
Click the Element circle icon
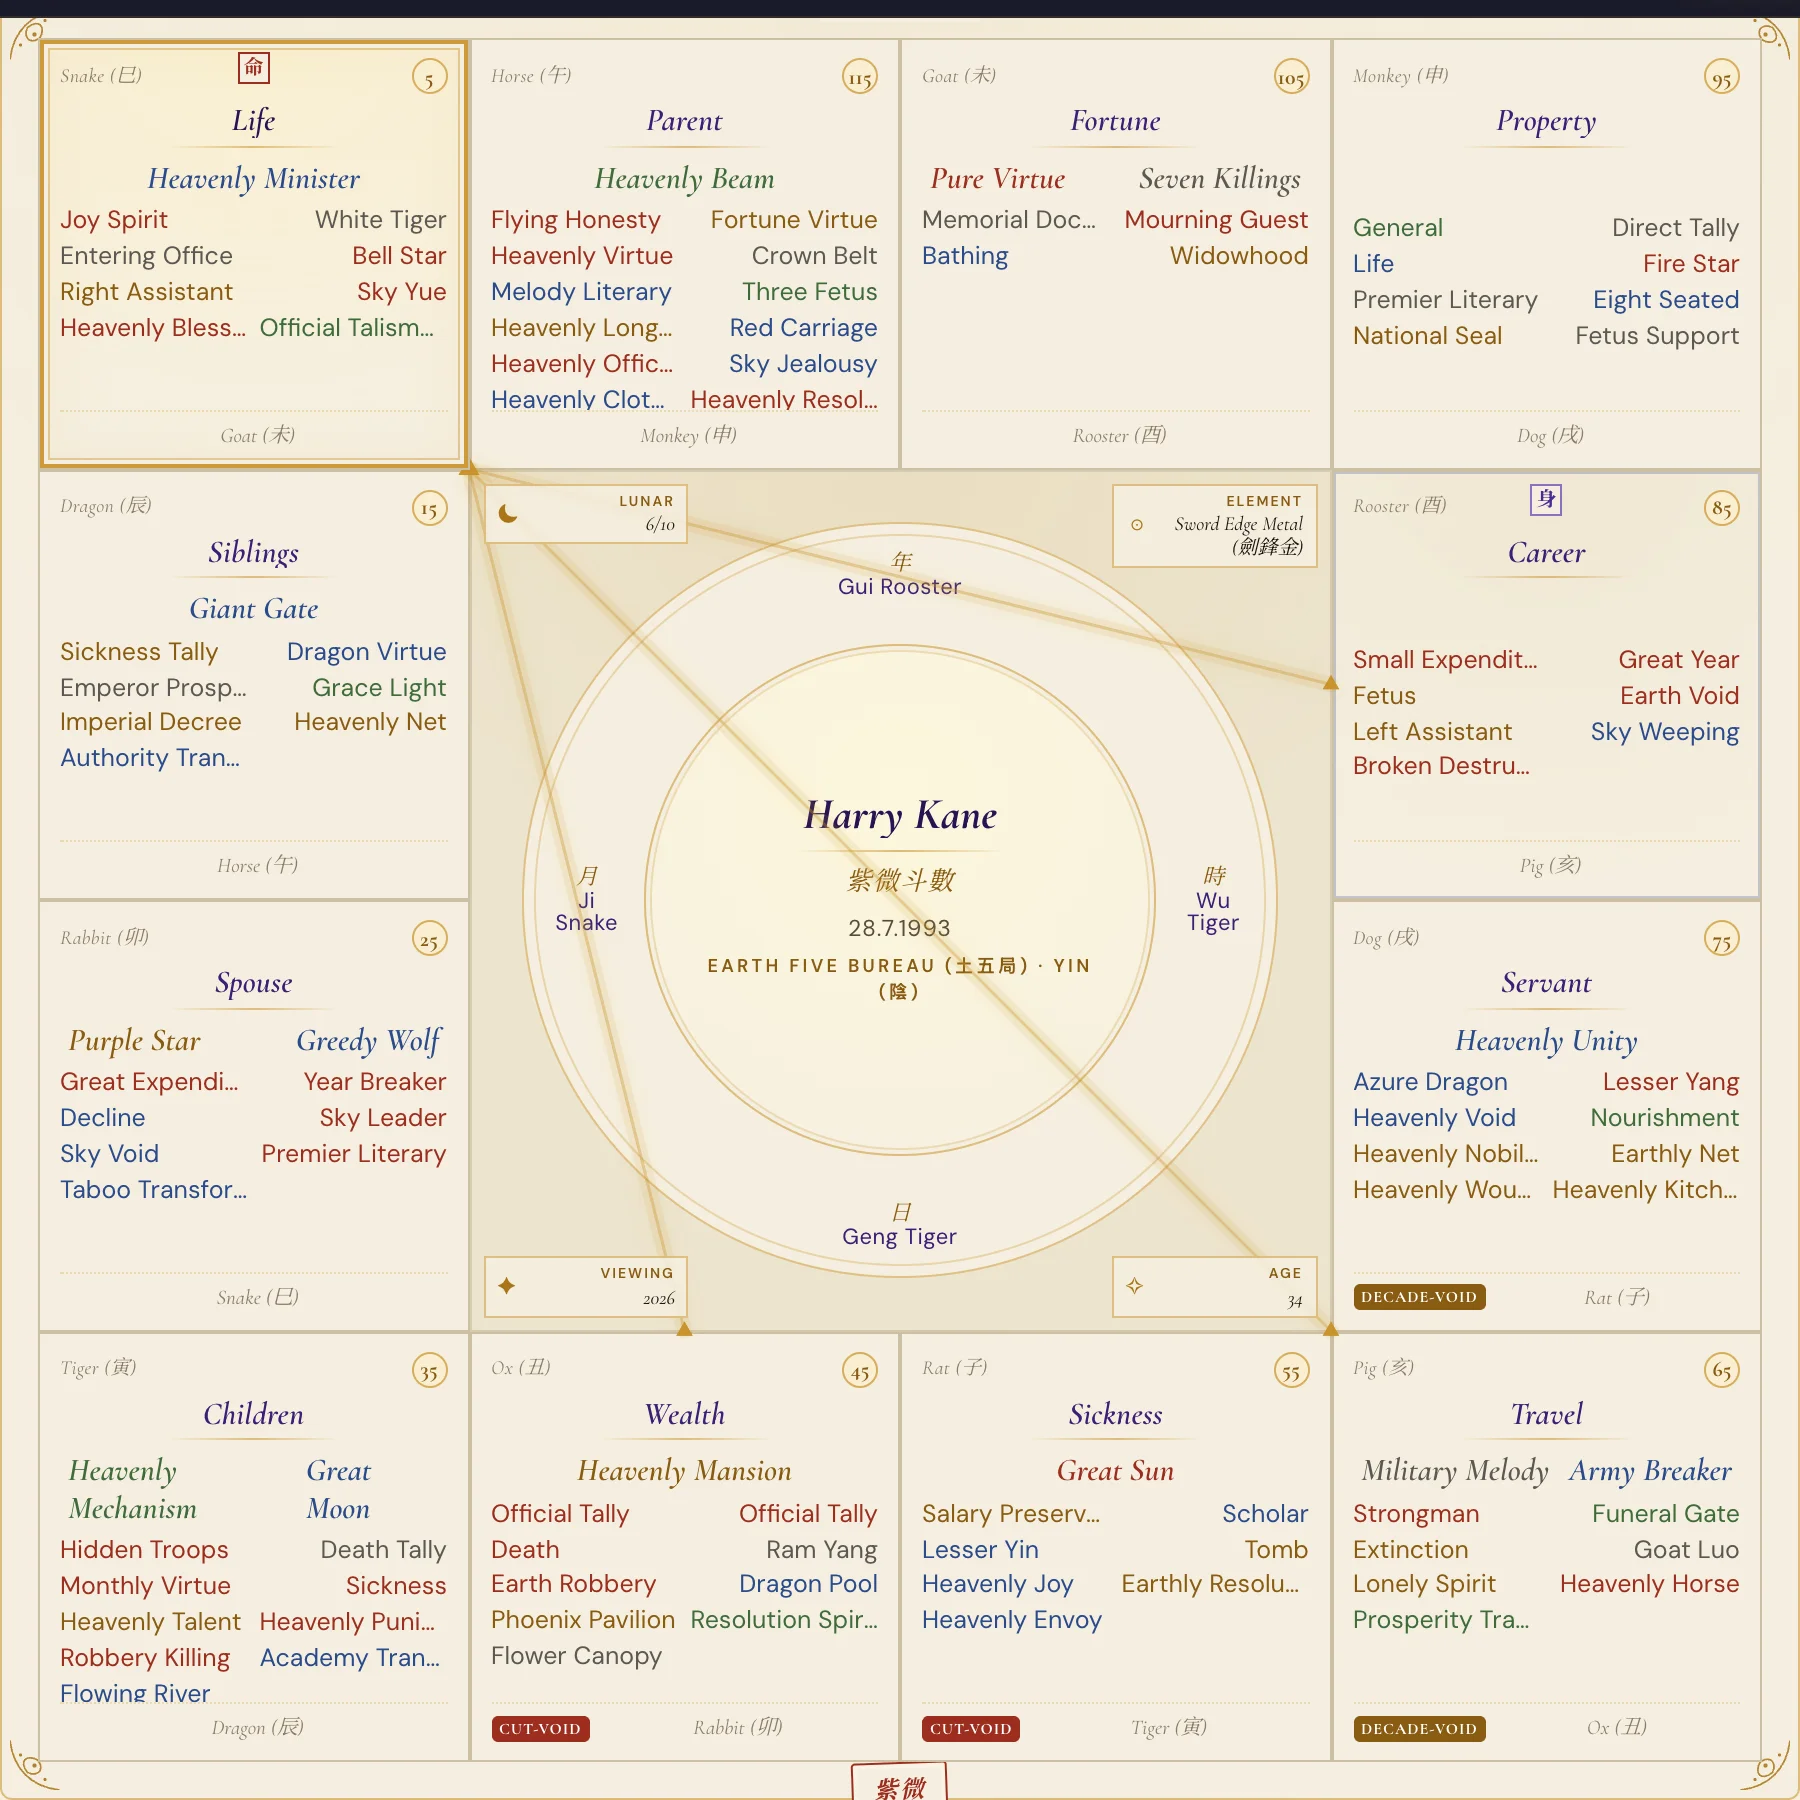[x=1137, y=524]
